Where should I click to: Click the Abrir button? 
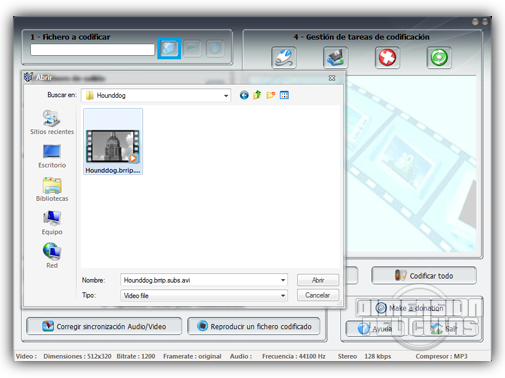tap(318, 280)
